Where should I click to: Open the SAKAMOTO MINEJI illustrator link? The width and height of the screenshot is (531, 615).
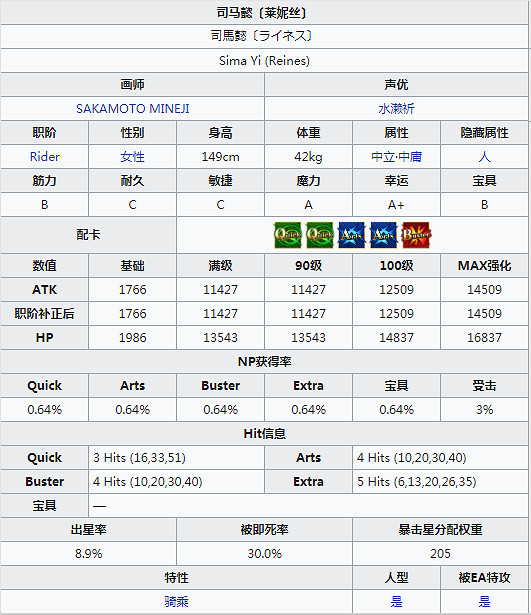(x=133, y=109)
